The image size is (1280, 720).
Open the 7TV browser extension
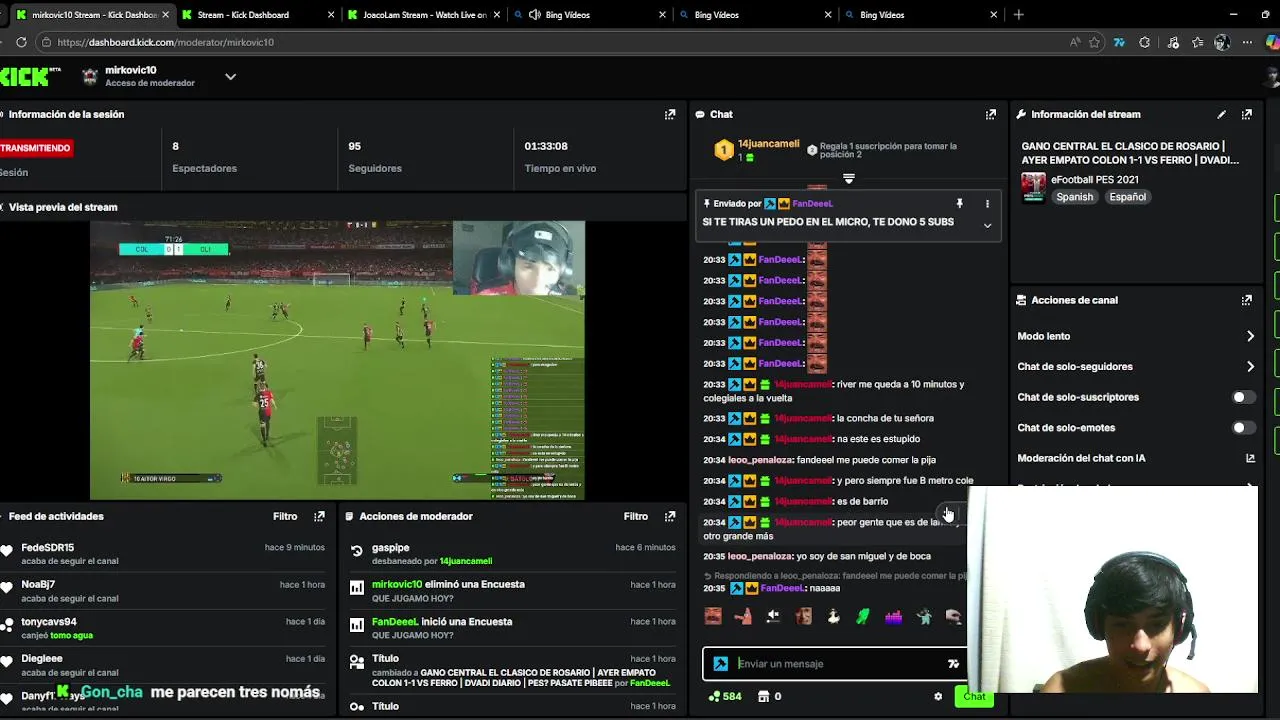point(1119,42)
